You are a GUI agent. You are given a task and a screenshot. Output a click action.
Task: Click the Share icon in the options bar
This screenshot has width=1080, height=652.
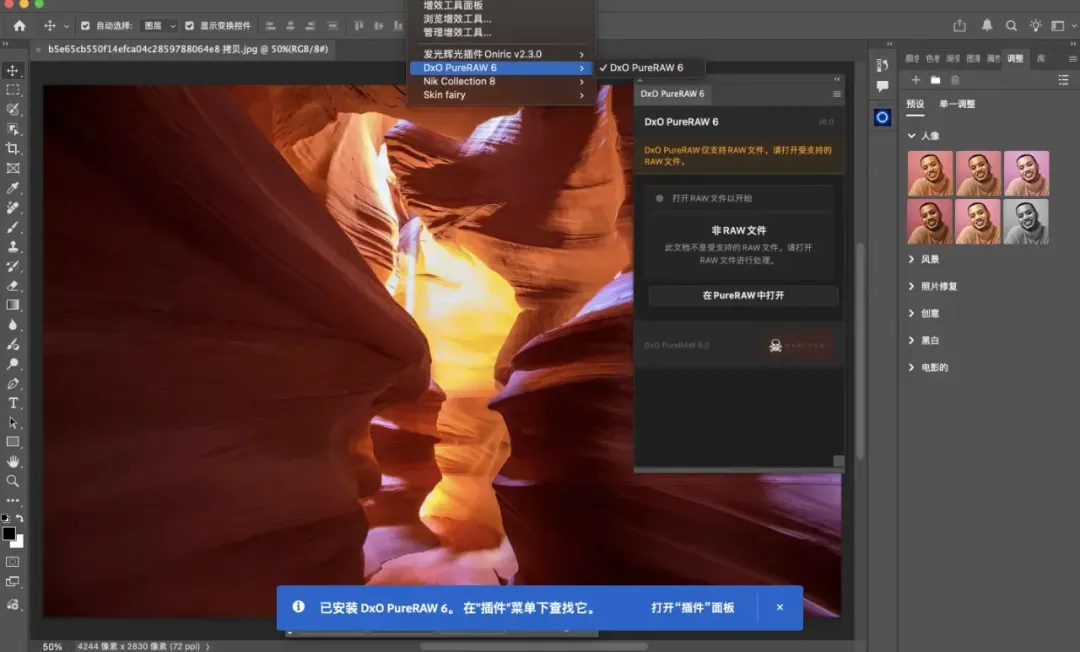959,25
